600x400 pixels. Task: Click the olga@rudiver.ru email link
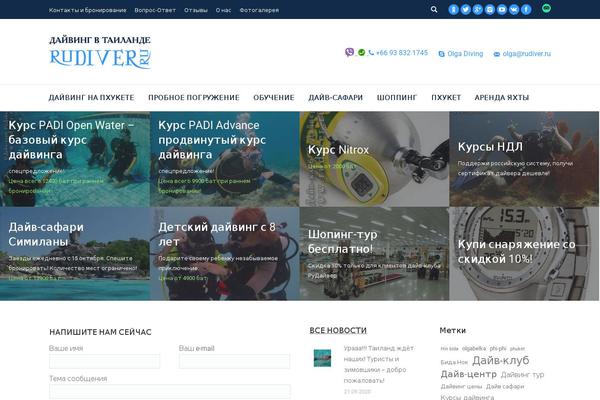[x=527, y=54]
